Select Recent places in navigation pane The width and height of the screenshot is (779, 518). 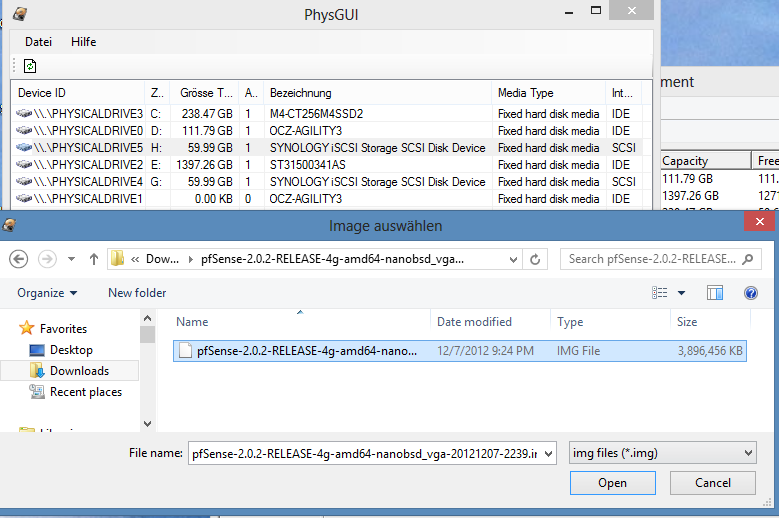tap(76, 392)
